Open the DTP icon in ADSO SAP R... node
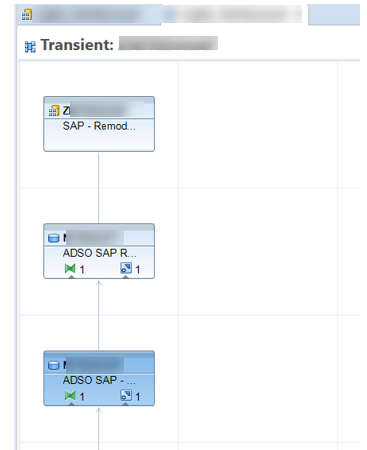Viewport: 367px width, 450px height. (126, 268)
